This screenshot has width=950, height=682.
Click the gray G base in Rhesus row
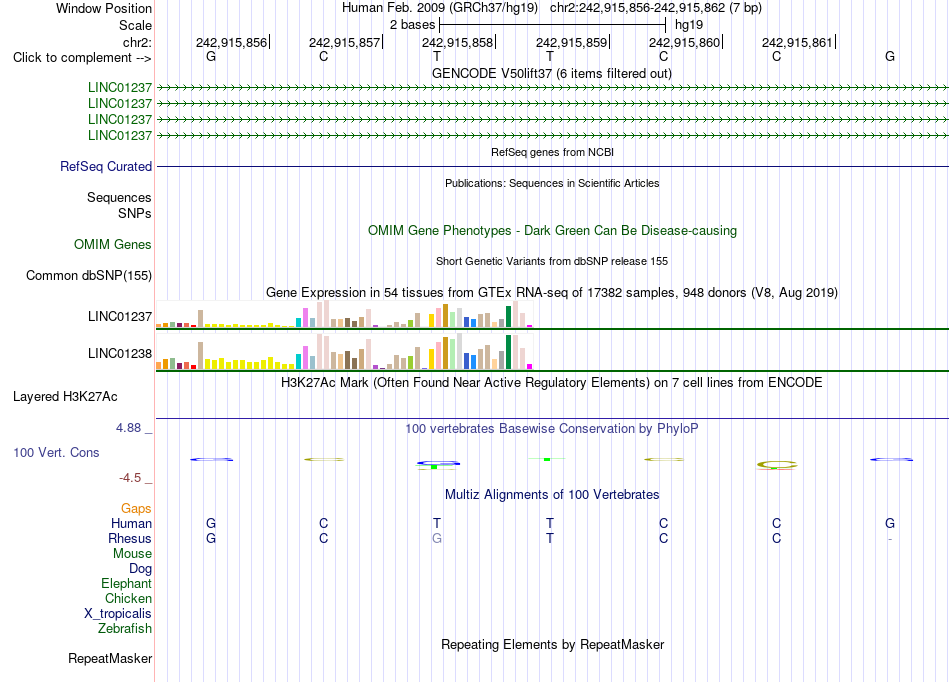click(437, 538)
